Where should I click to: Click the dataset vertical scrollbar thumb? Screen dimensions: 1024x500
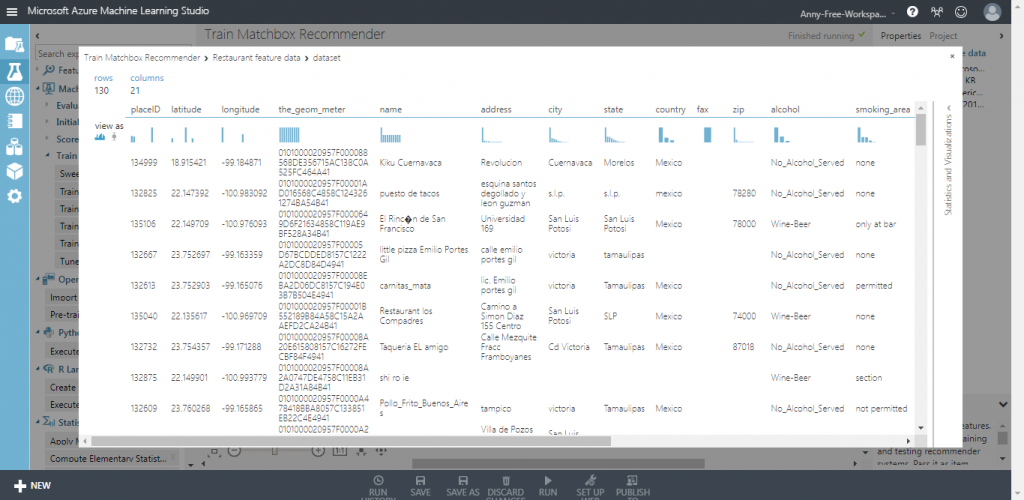[x=921, y=129]
